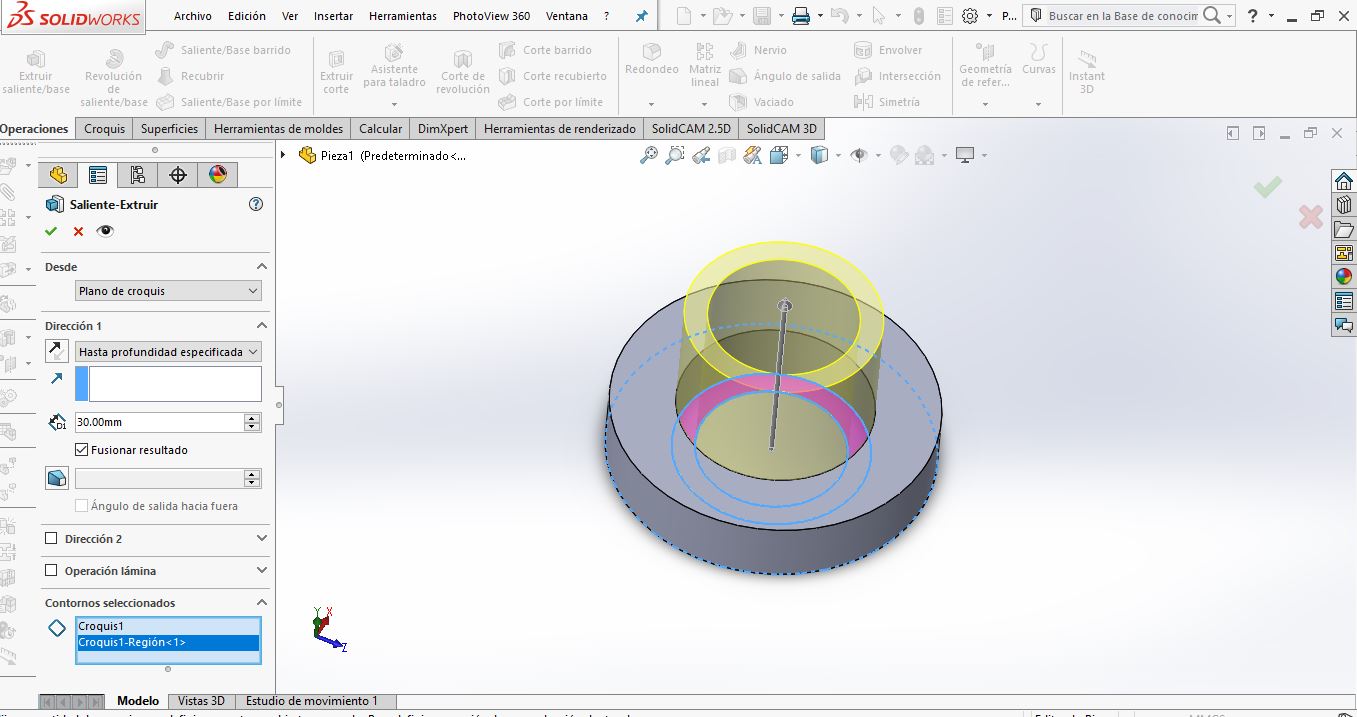The width and height of the screenshot is (1357, 717).
Task: Toggle the detailed preview eye icon
Action: coord(105,231)
